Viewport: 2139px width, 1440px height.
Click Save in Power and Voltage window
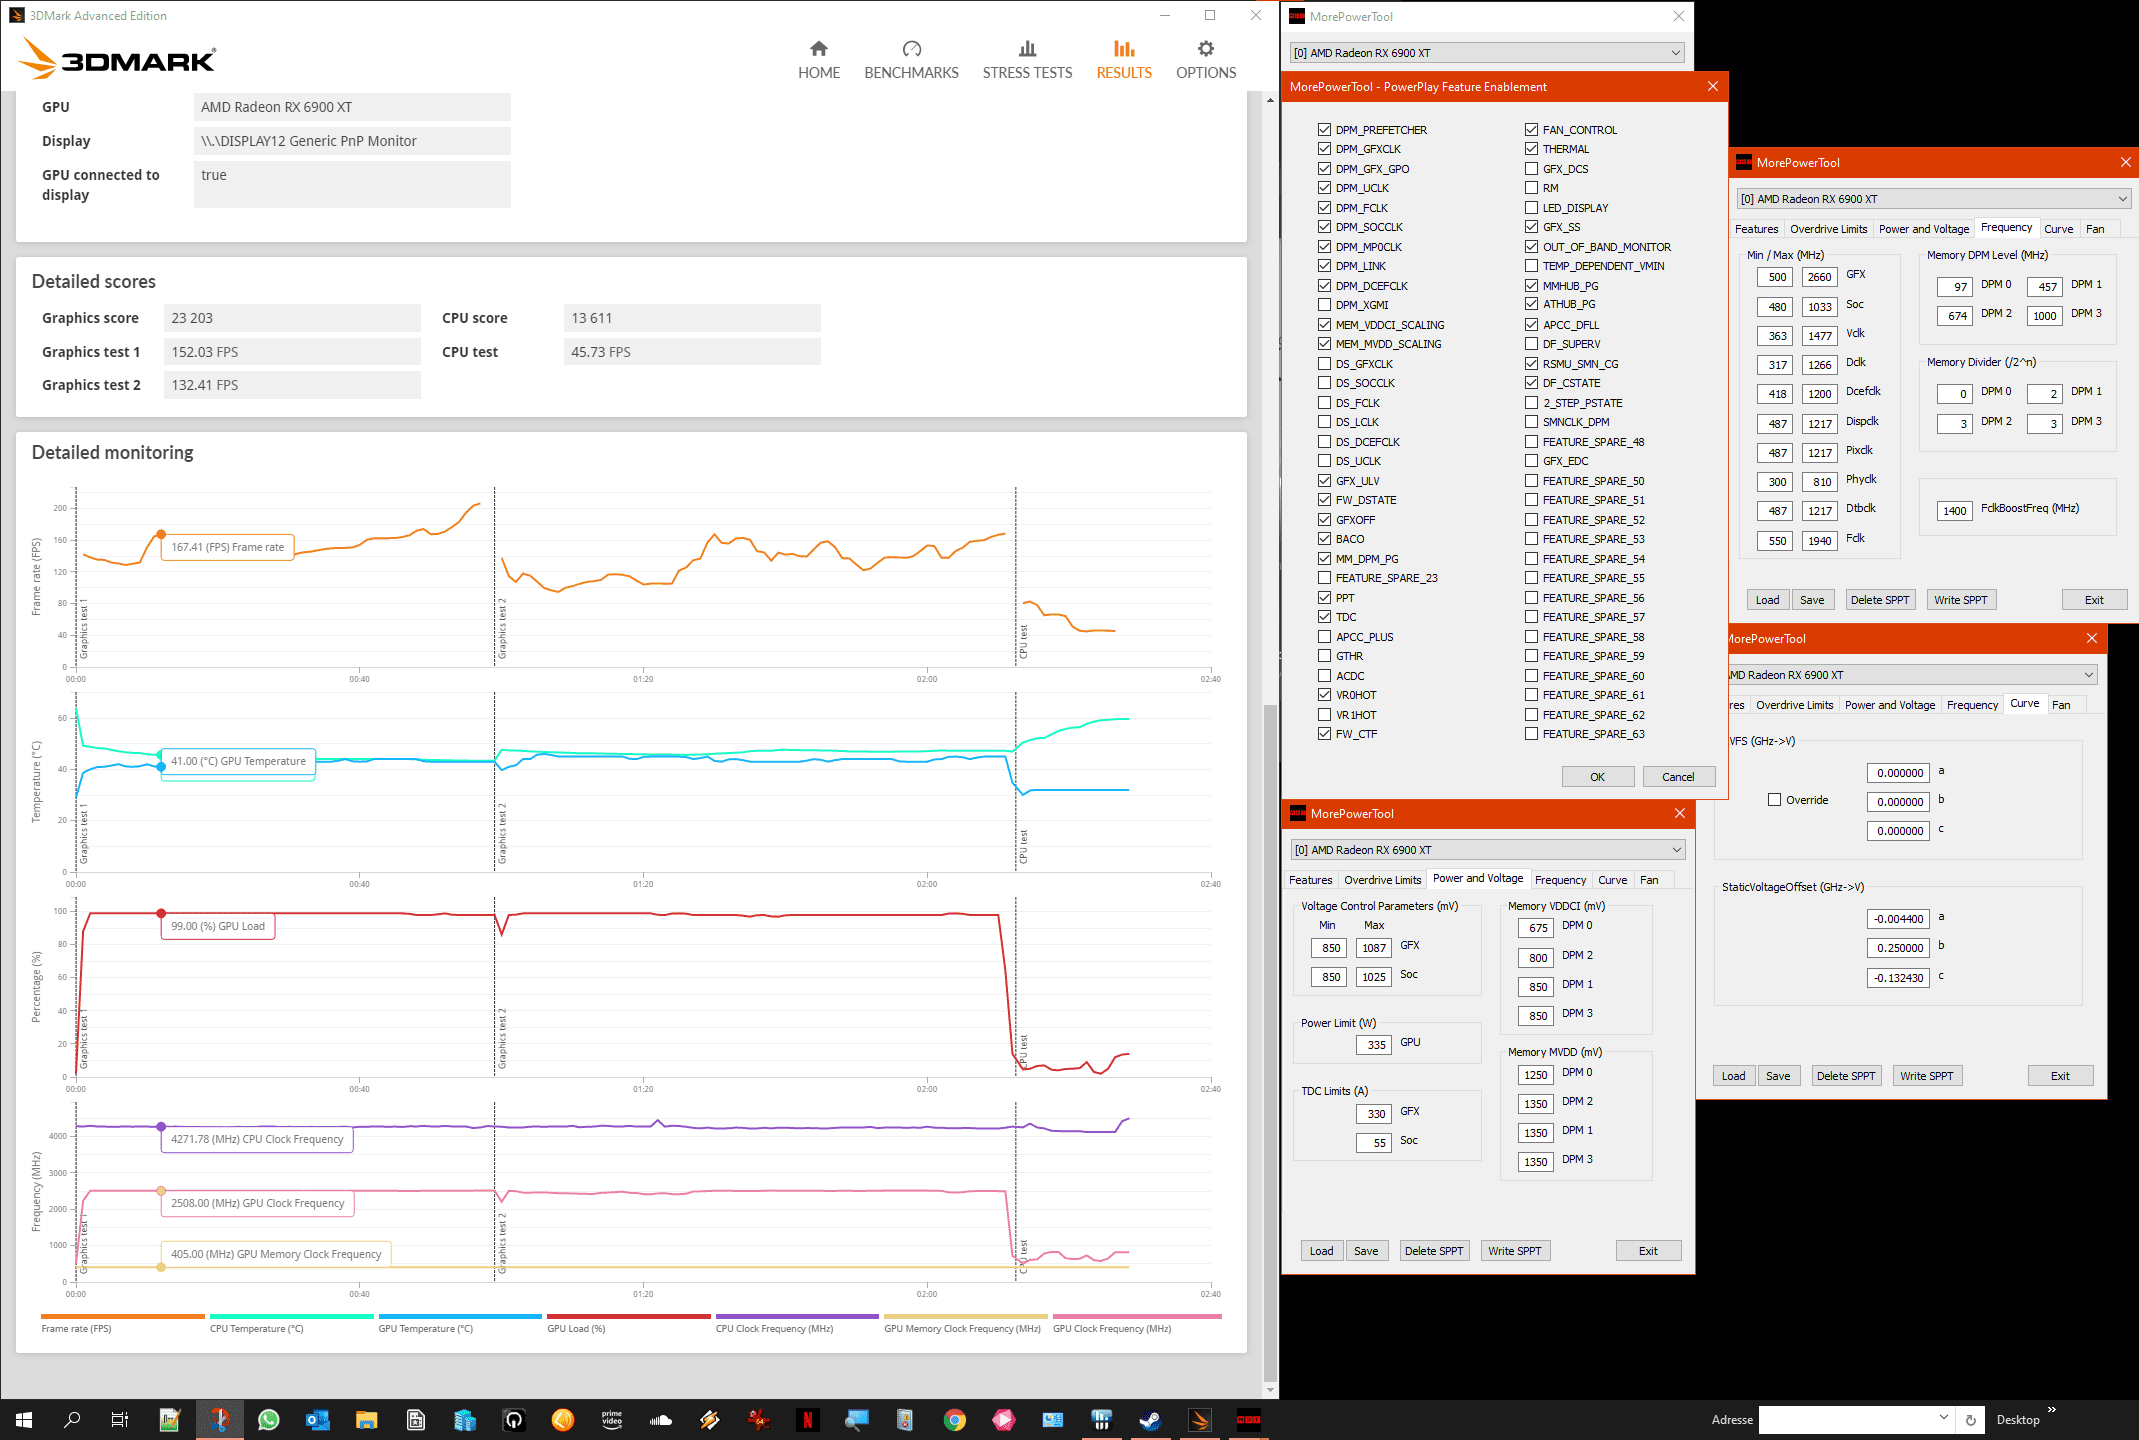(1366, 1251)
